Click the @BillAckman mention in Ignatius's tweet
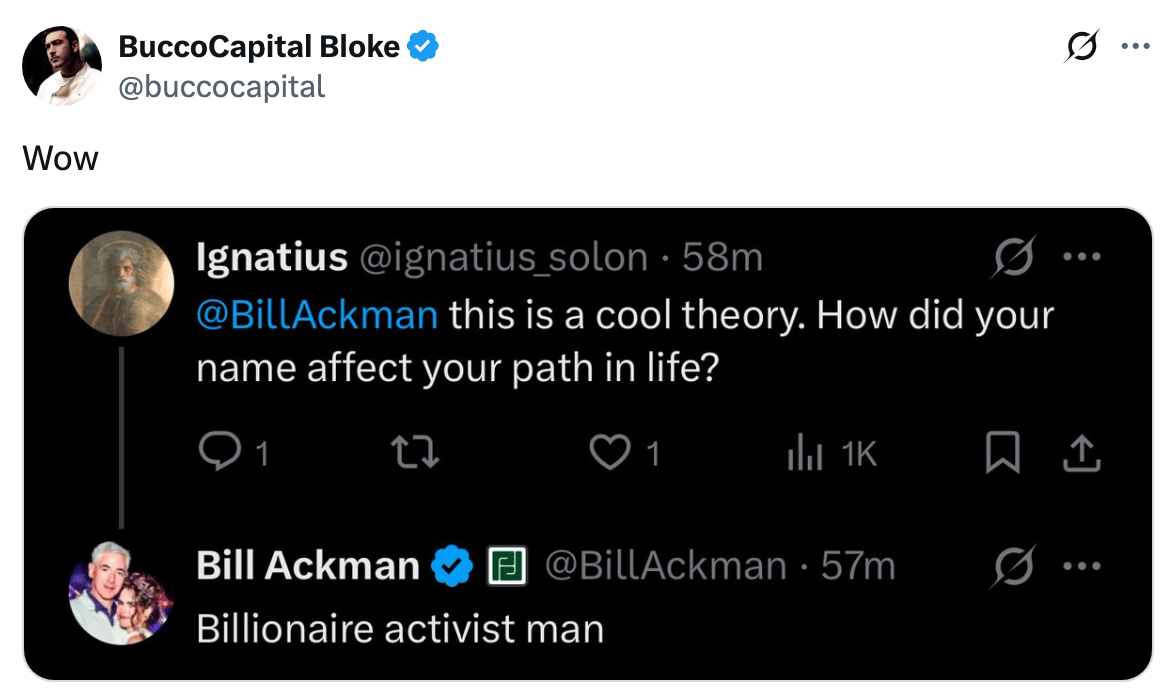This screenshot has width=1172, height=700. click(x=317, y=315)
